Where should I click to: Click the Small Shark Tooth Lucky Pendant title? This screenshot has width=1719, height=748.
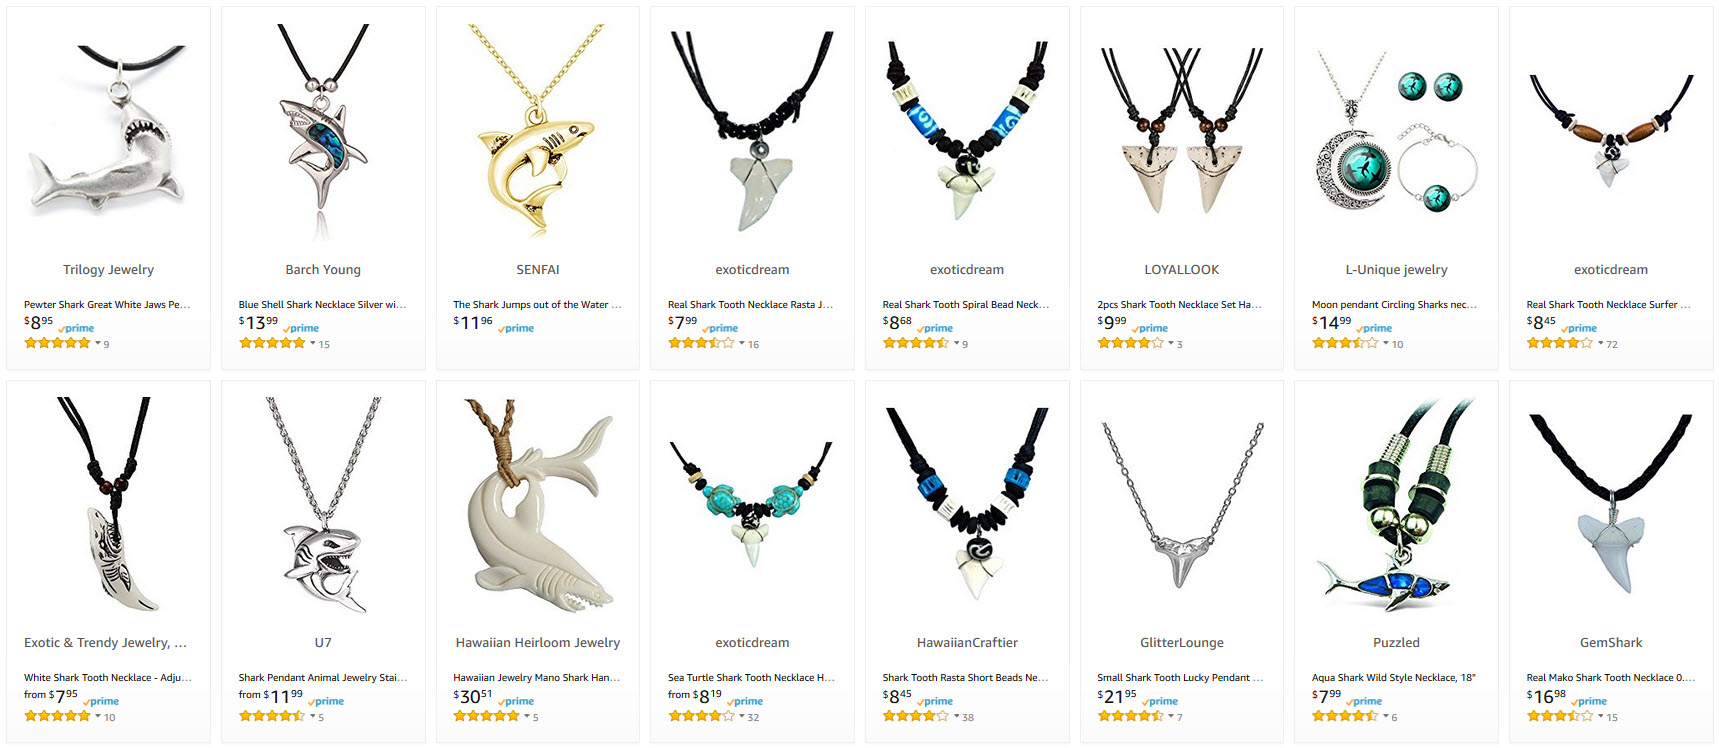tap(1180, 678)
